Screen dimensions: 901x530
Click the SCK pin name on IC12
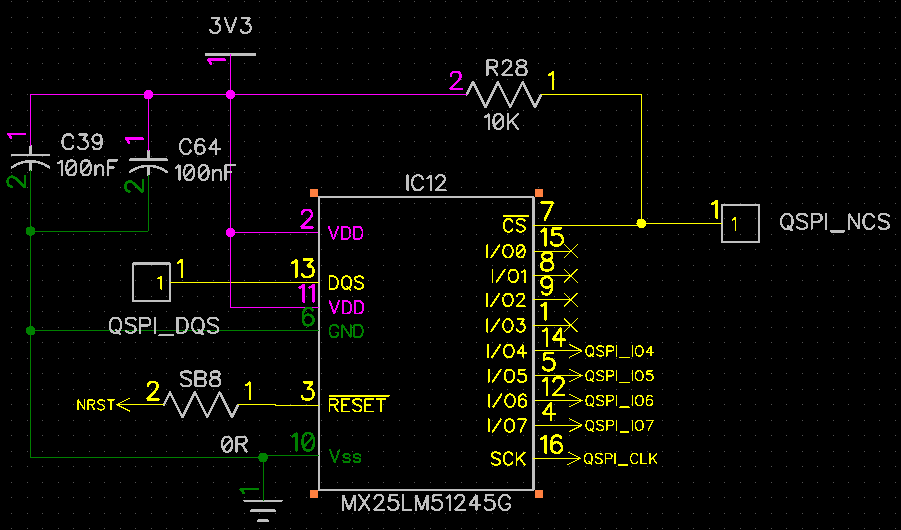(508, 459)
